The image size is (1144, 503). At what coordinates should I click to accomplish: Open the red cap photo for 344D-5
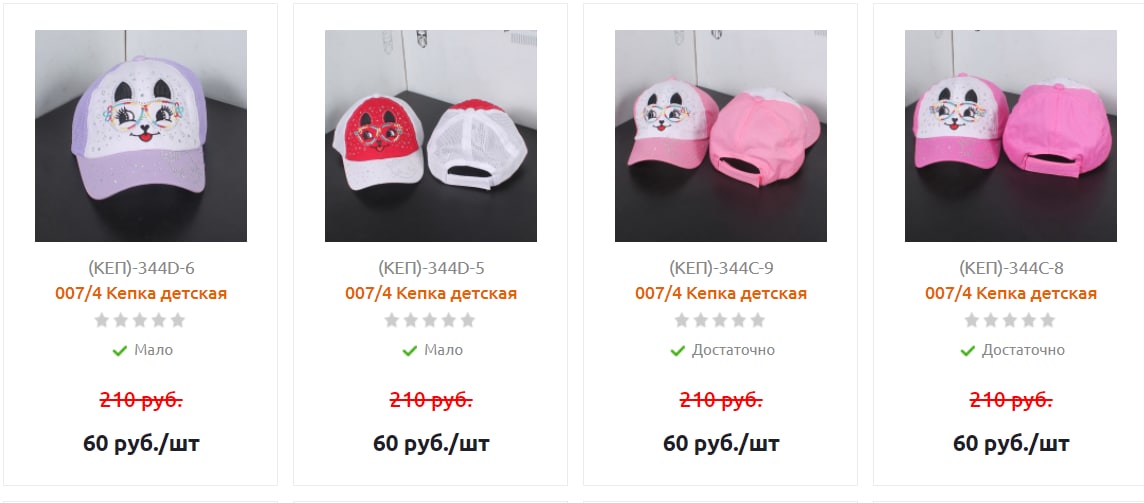pos(430,136)
